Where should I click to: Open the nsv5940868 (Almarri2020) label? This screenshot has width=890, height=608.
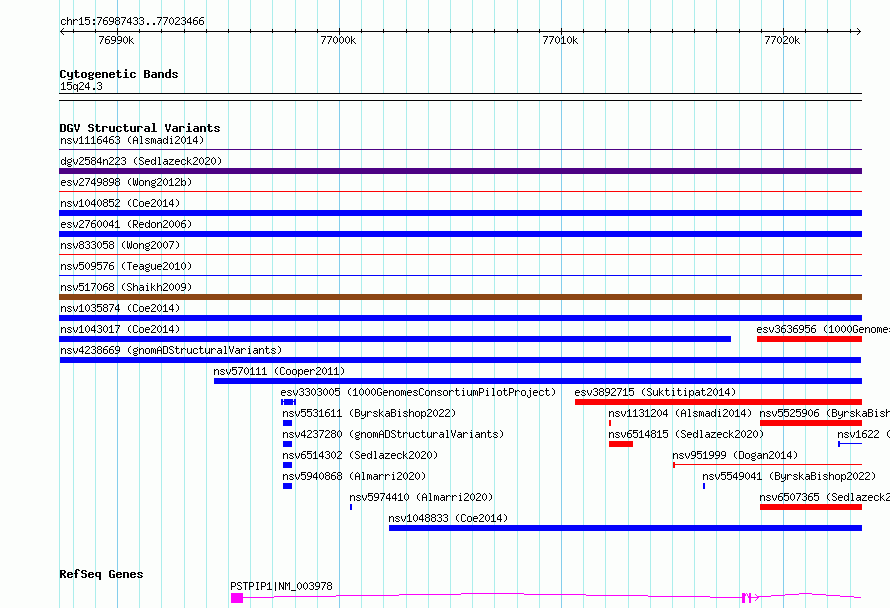pyautogui.click(x=354, y=476)
